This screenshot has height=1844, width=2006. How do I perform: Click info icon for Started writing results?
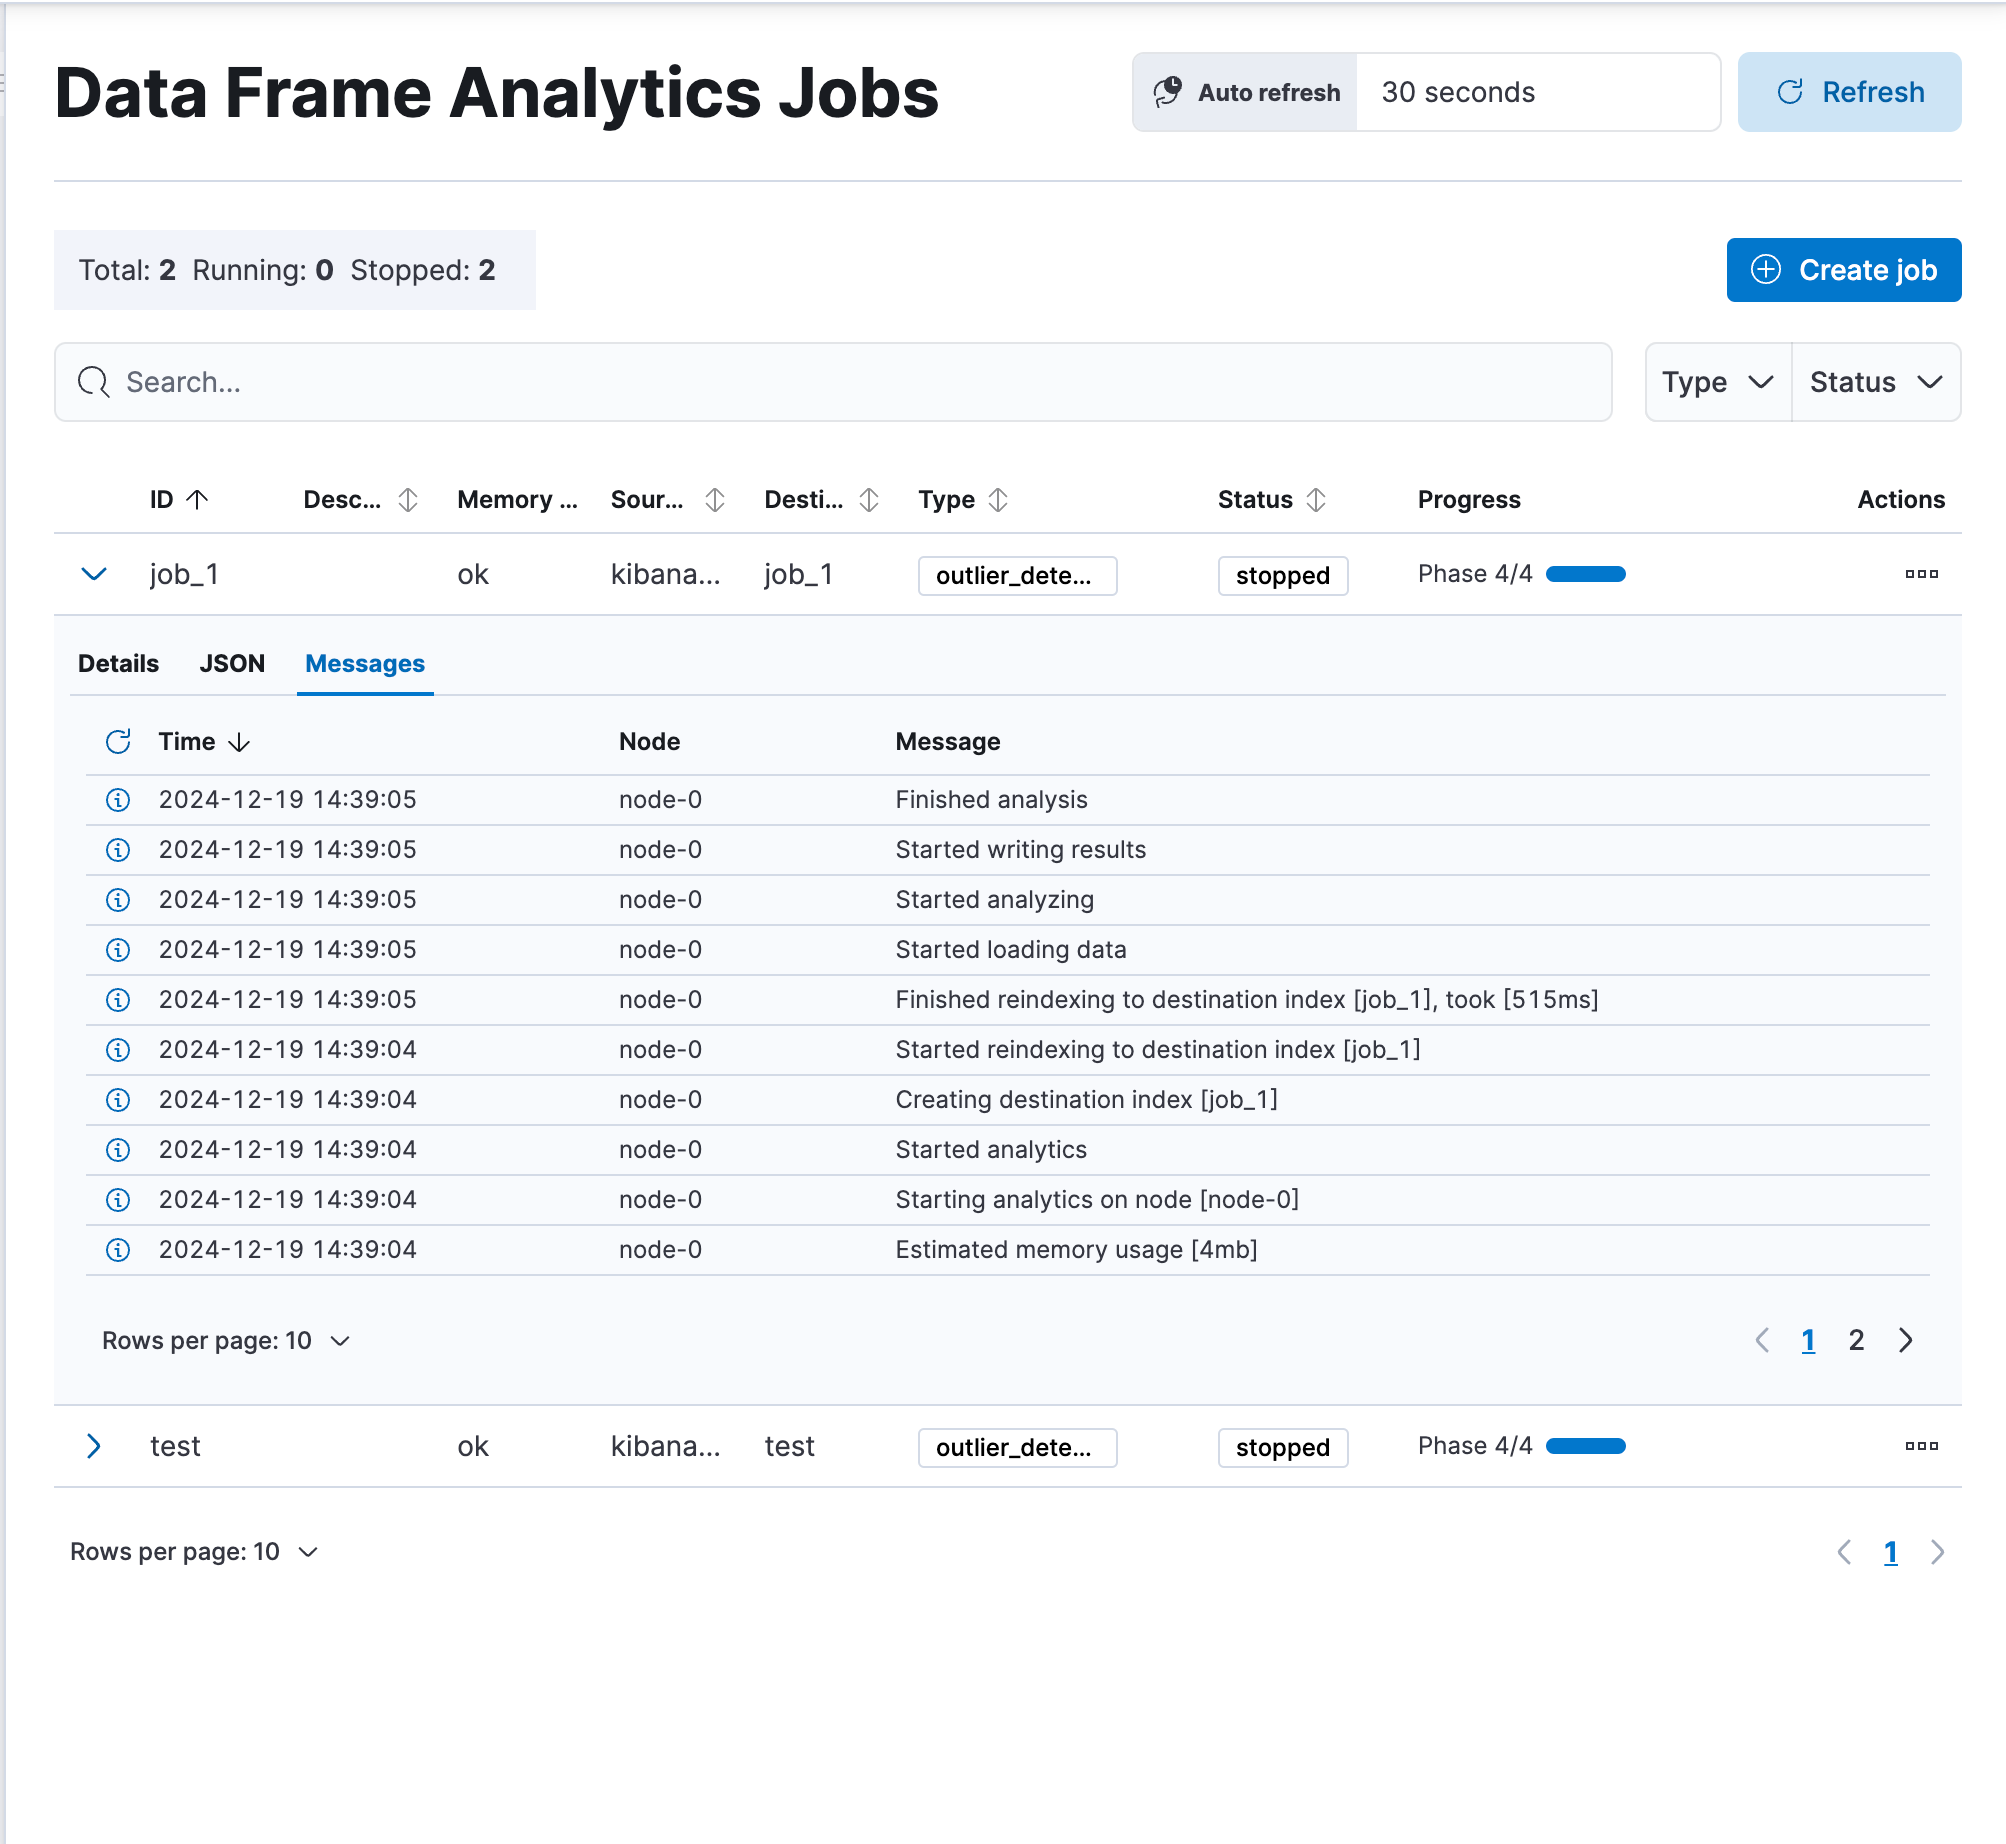coord(118,850)
